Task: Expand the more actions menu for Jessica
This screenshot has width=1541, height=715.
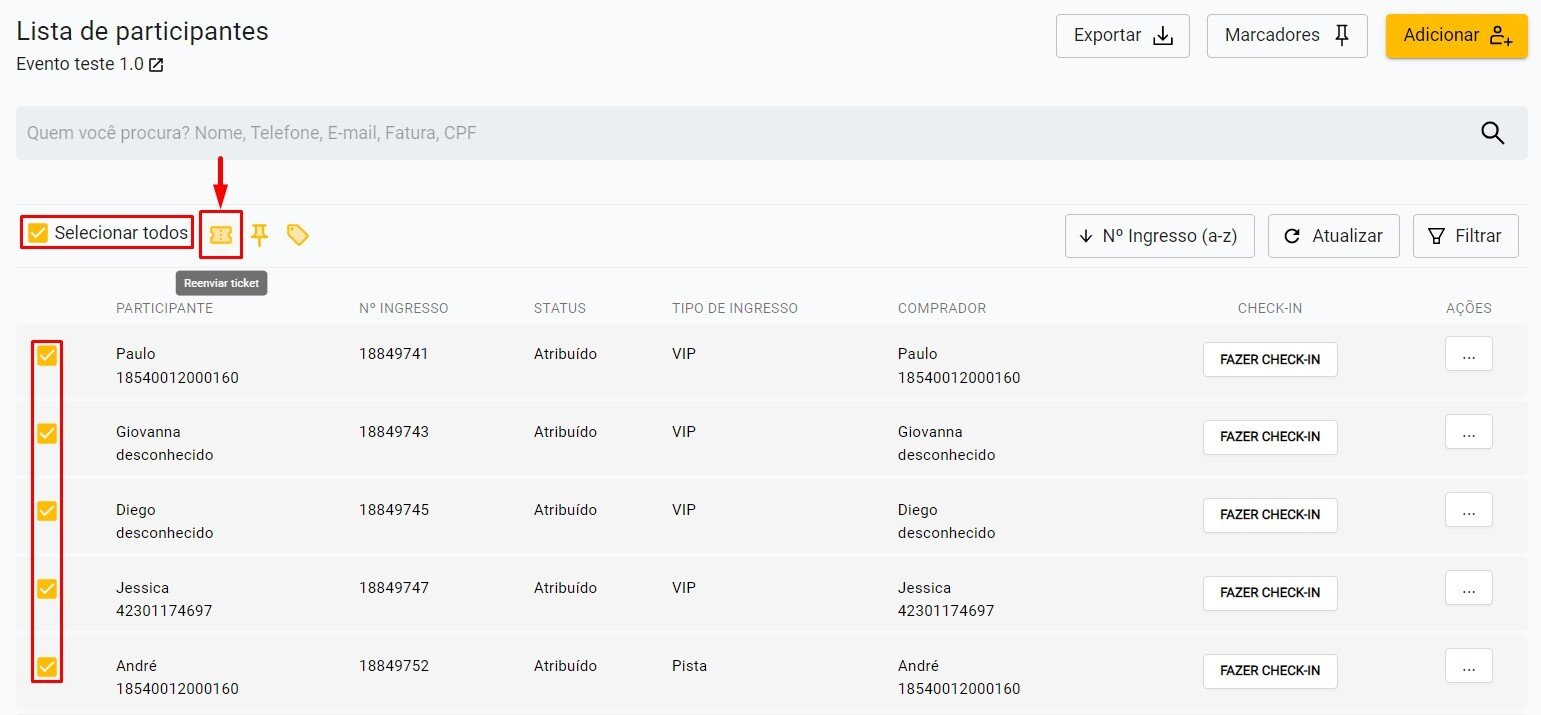Action: tap(1468, 588)
